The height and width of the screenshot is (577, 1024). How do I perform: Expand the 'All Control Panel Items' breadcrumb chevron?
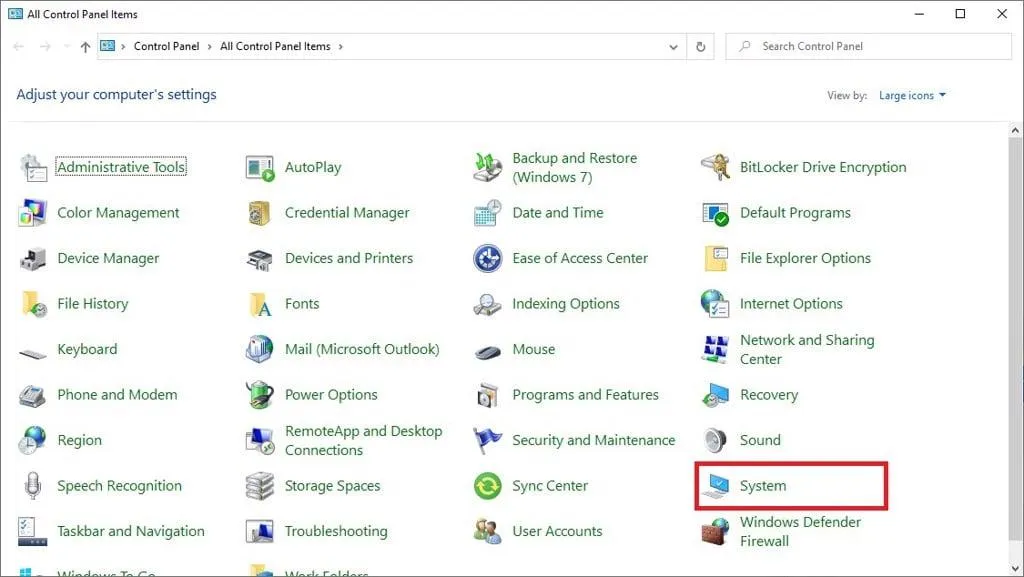pos(340,46)
